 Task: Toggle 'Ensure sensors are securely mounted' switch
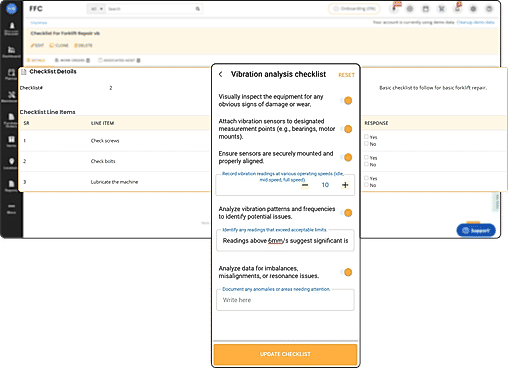point(347,157)
